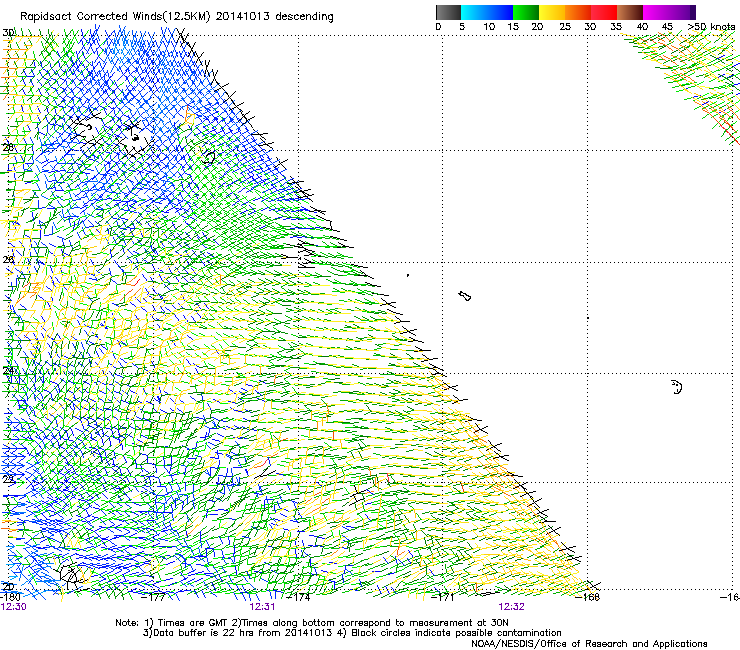
Task: Pick the red 30-35 knots legend segment
Action: pos(604,12)
